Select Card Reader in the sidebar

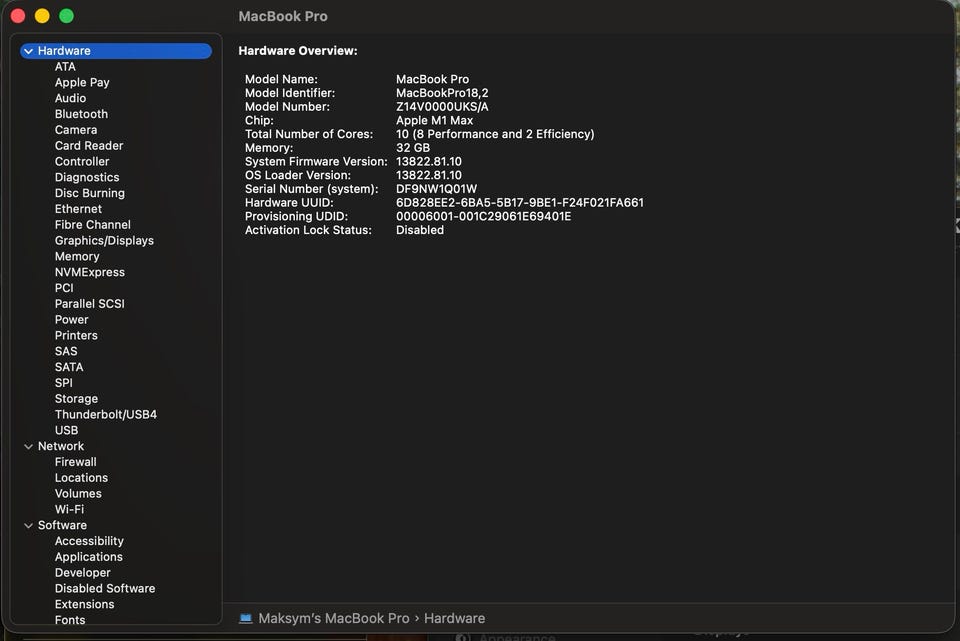click(x=89, y=146)
